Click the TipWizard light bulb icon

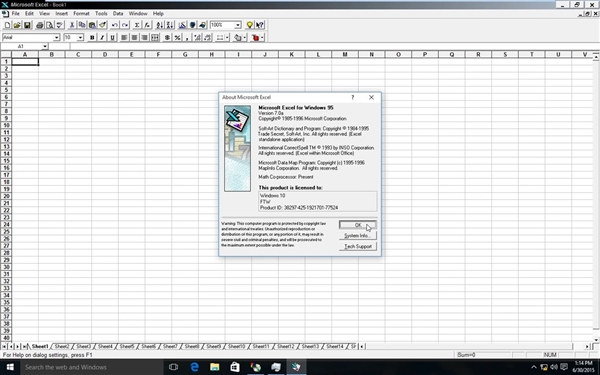[x=249, y=25]
